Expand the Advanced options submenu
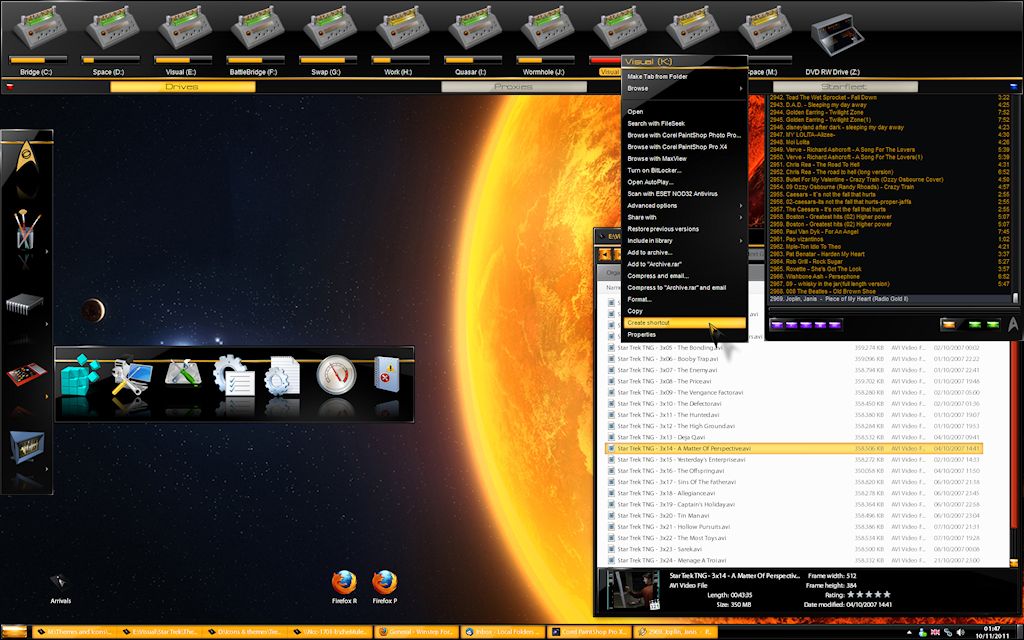 click(x=684, y=205)
